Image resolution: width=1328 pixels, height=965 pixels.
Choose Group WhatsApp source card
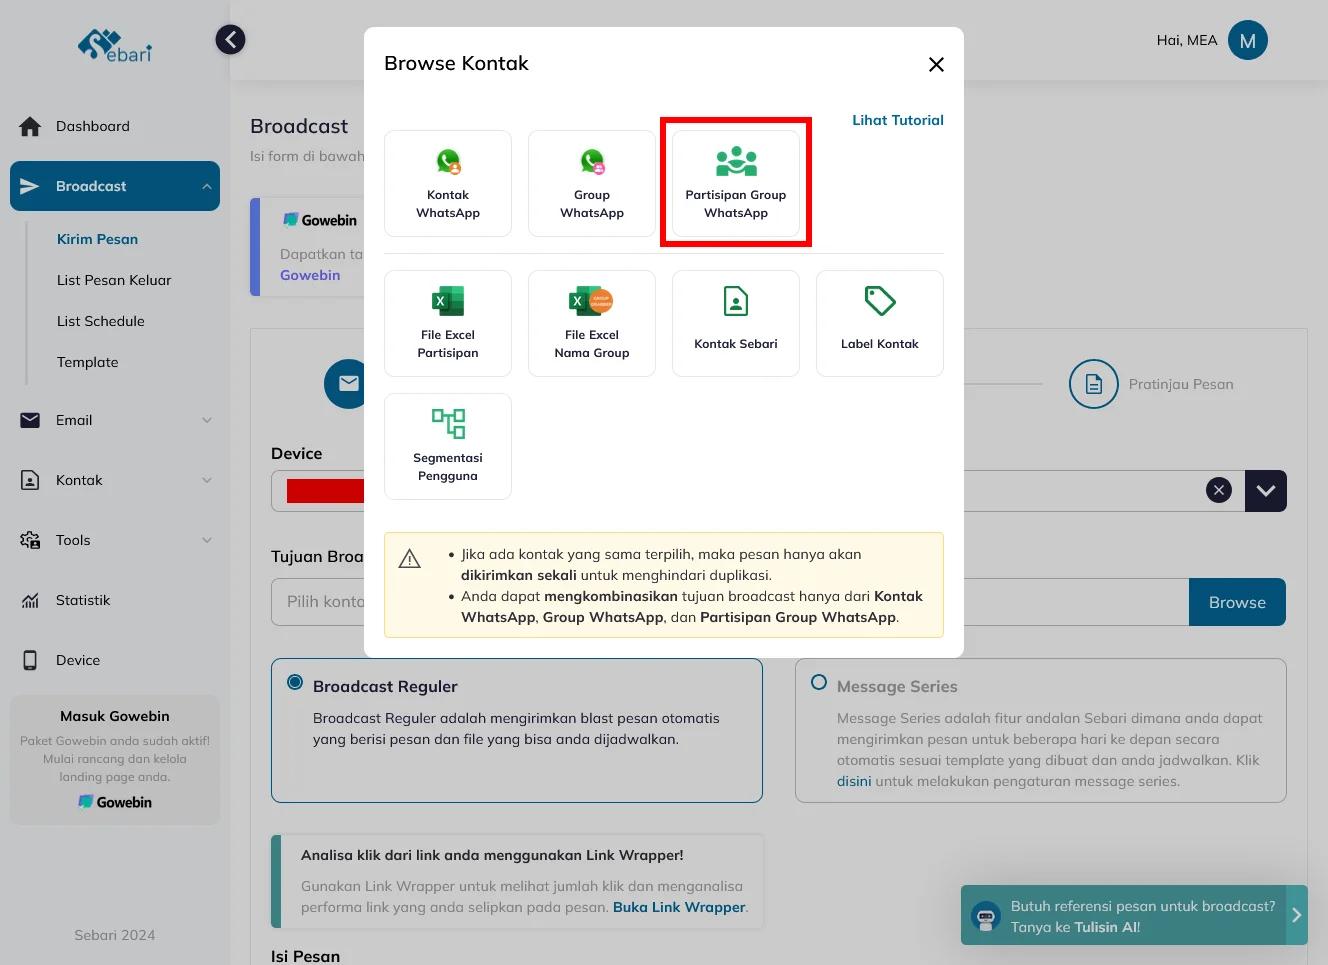coord(592,184)
